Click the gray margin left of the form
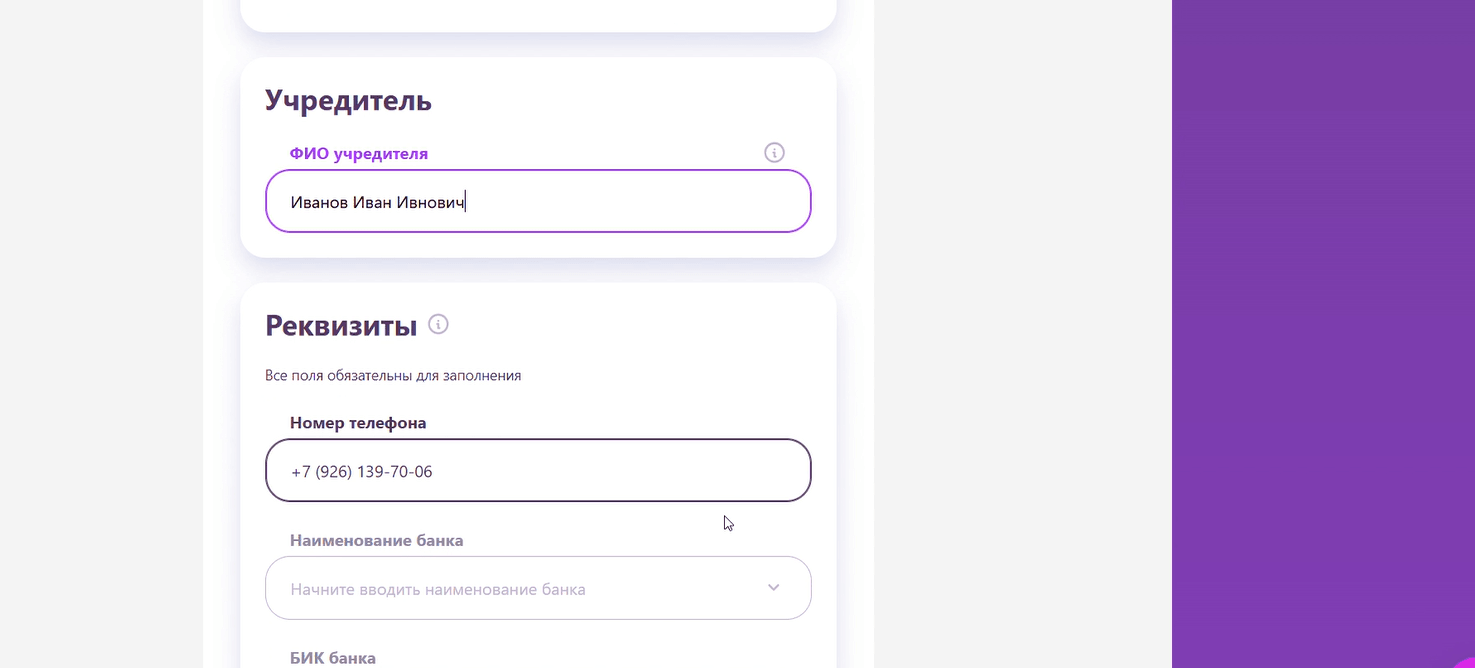 (101, 334)
